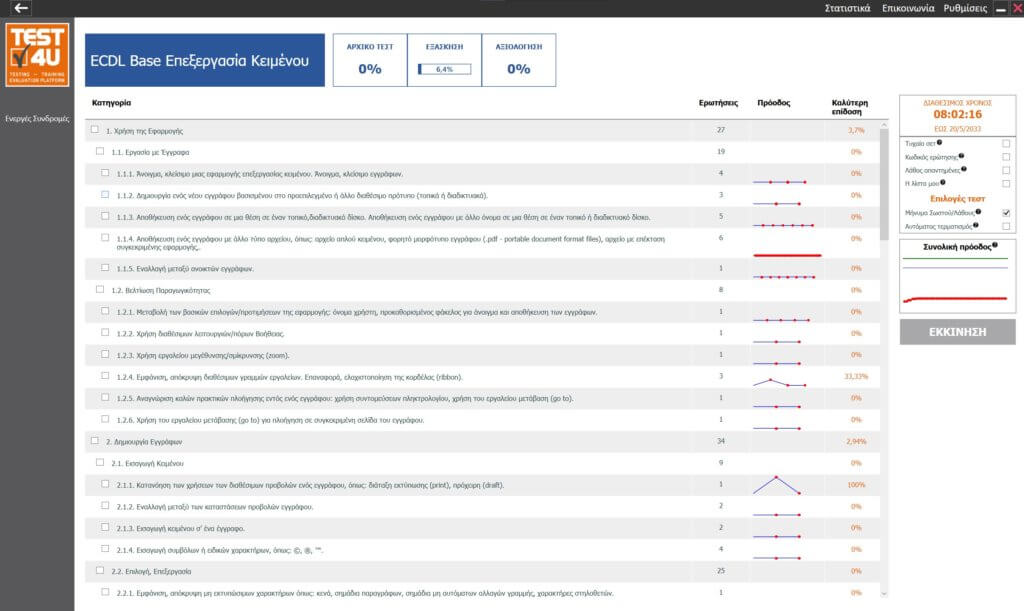Click help icon beside Συνολική πρόοδος
This screenshot has height=611, width=1024.
tap(995, 244)
